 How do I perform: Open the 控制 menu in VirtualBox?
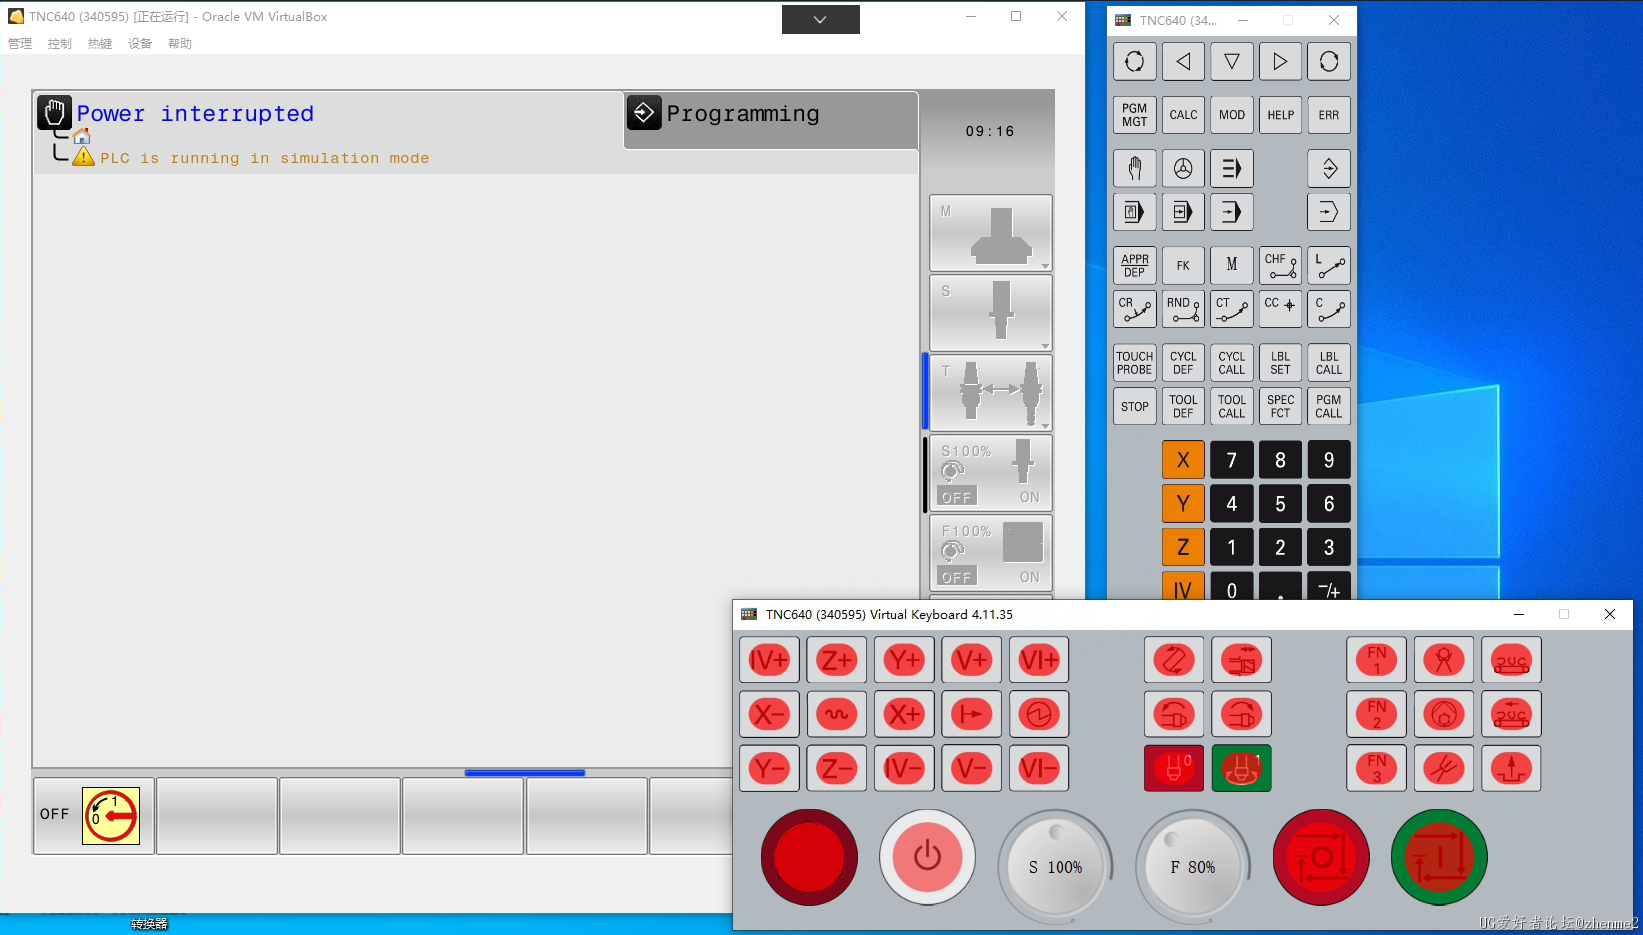tap(60, 44)
